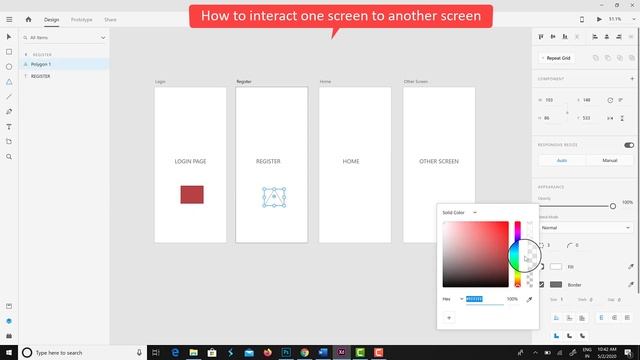Adjust the opacity slider handle
The image size is (640, 360).
[613, 206]
